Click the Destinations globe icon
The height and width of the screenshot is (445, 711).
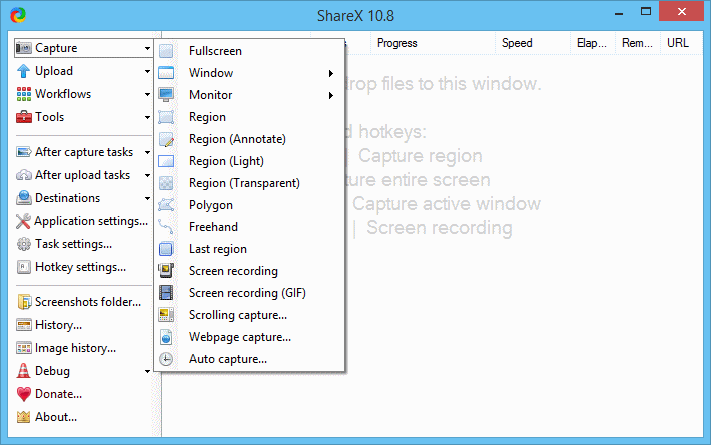coord(24,198)
